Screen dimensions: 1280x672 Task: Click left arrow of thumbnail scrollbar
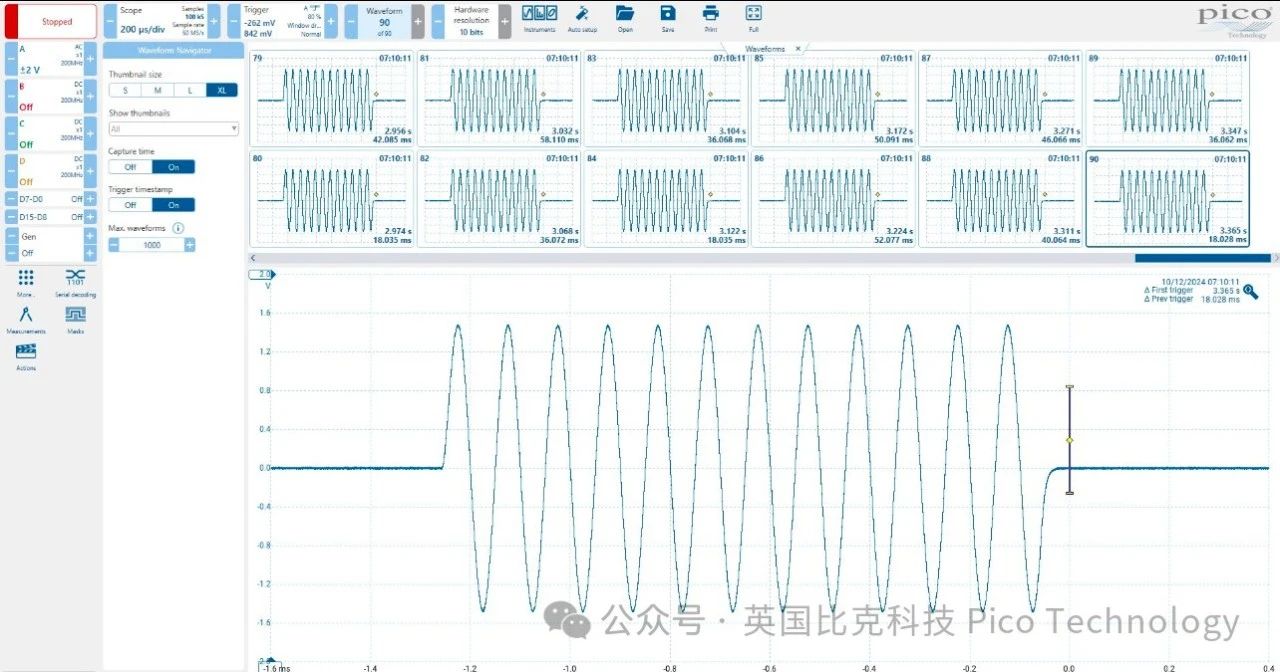click(x=253, y=258)
